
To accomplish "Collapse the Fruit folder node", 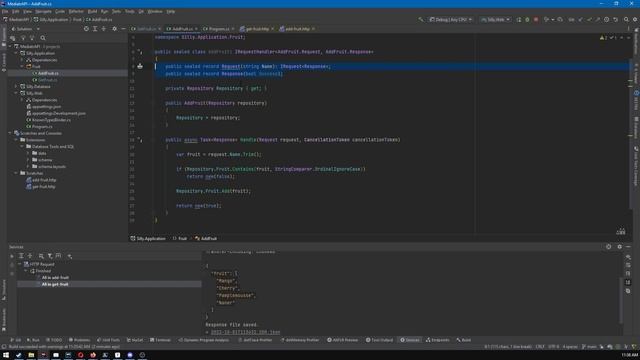I will (22, 66).
